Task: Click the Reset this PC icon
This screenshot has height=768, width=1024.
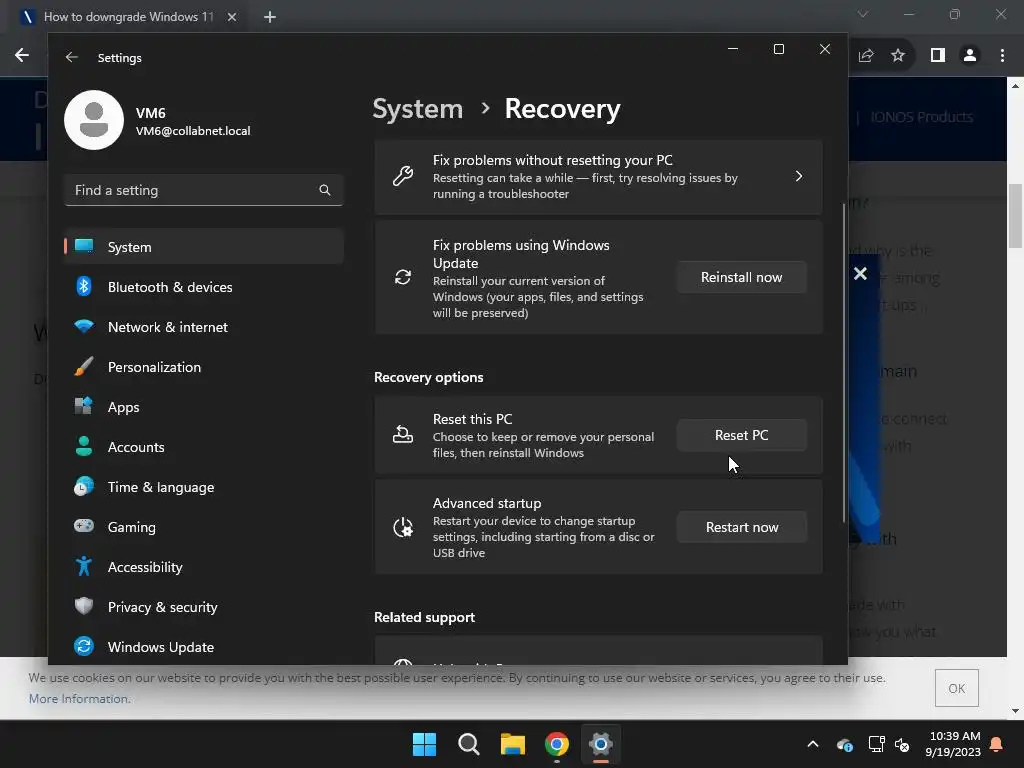Action: click(x=403, y=434)
